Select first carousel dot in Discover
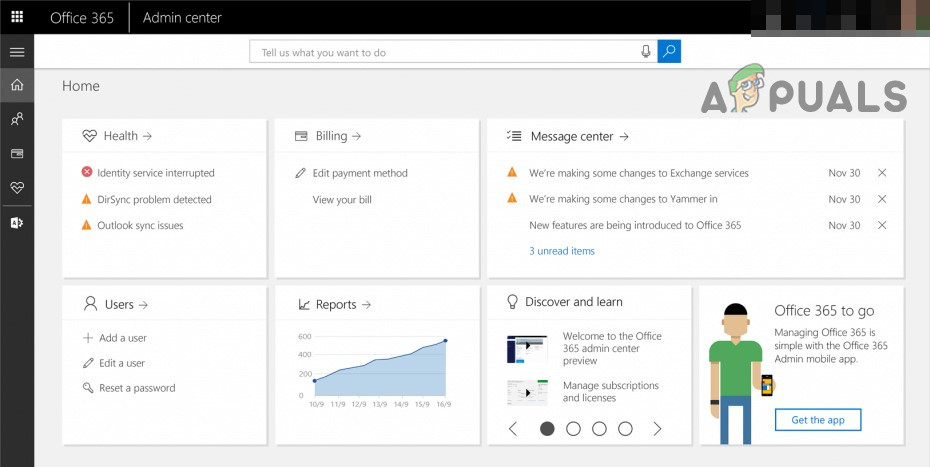930x467 pixels. tap(547, 429)
